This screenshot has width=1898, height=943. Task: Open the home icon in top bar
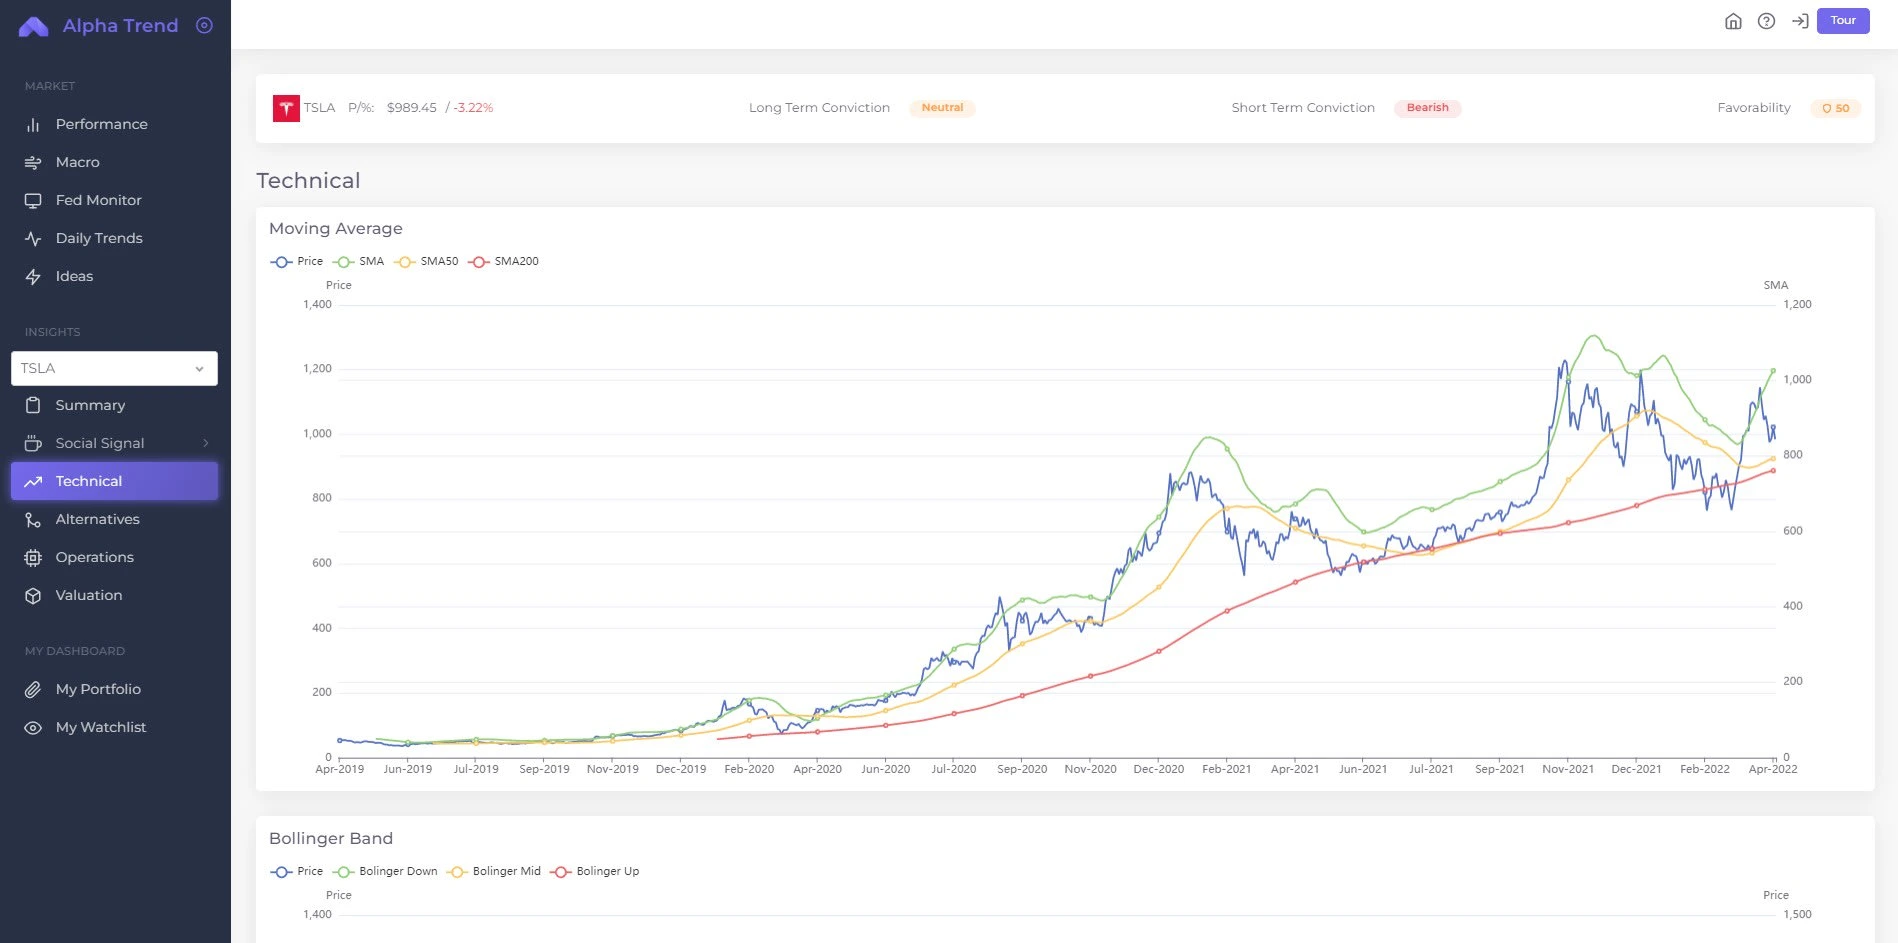(1733, 21)
